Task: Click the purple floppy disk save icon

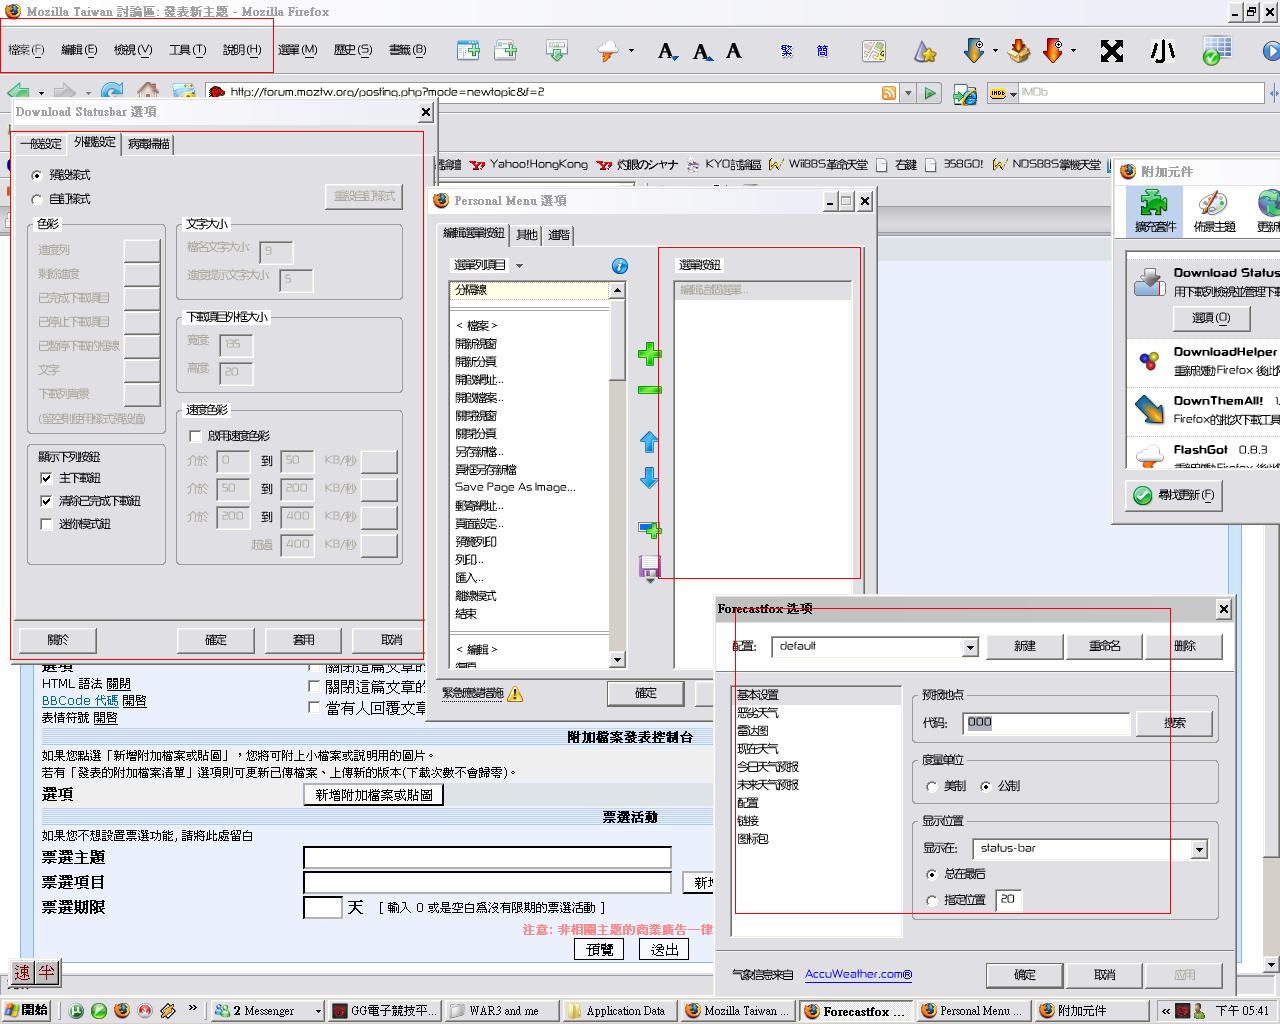Action: [649, 567]
